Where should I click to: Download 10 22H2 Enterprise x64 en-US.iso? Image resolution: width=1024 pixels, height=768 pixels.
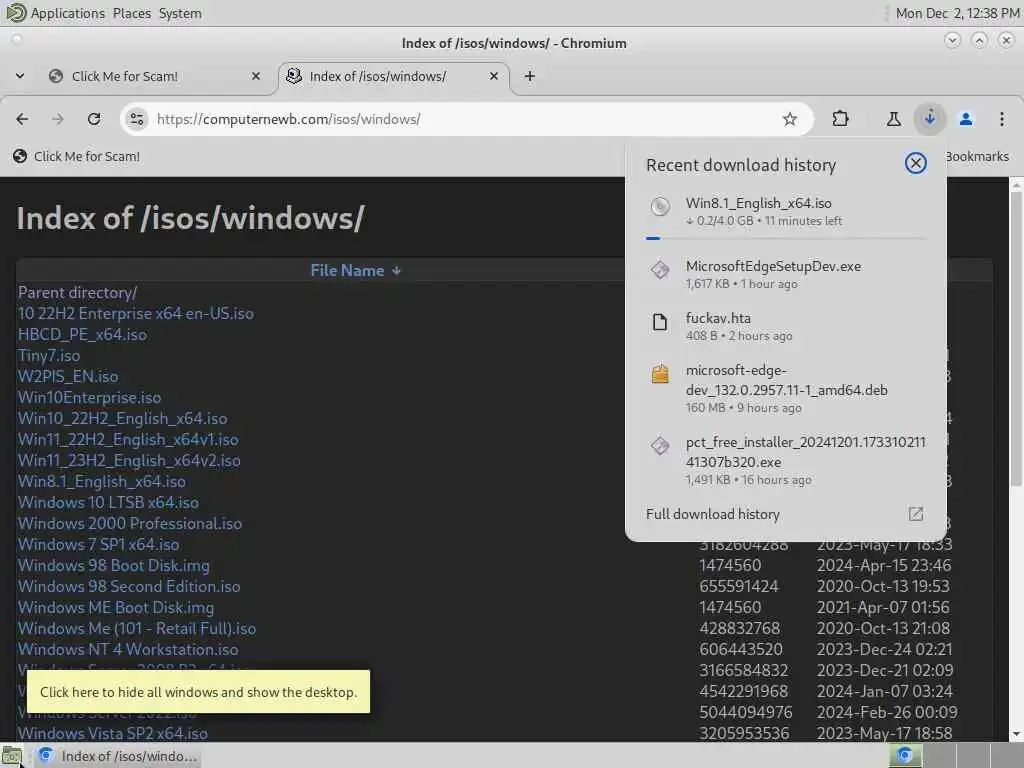136,313
